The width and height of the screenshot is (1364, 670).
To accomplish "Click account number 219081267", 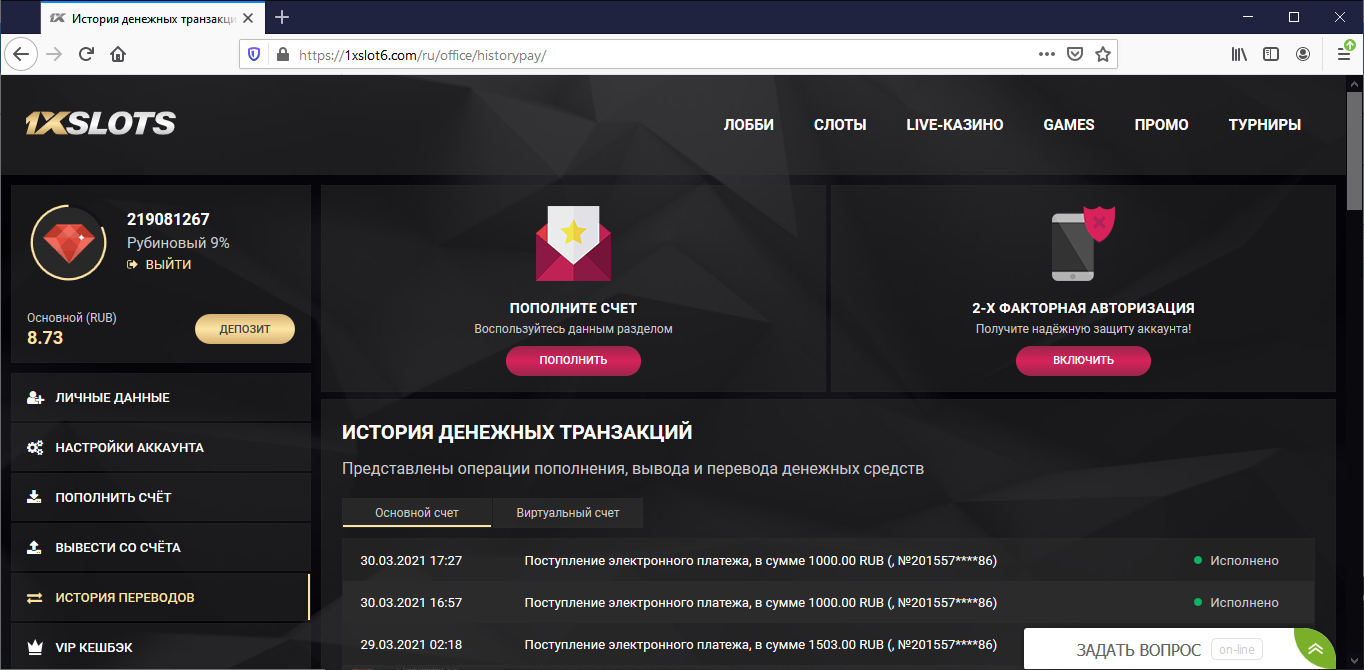I will point(168,220).
